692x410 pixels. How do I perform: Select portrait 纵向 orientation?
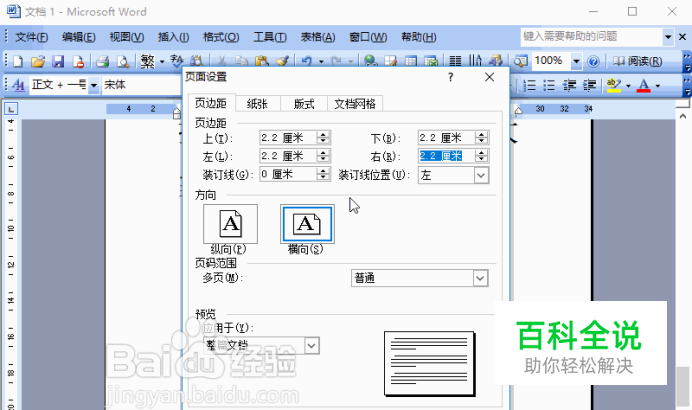(230, 224)
